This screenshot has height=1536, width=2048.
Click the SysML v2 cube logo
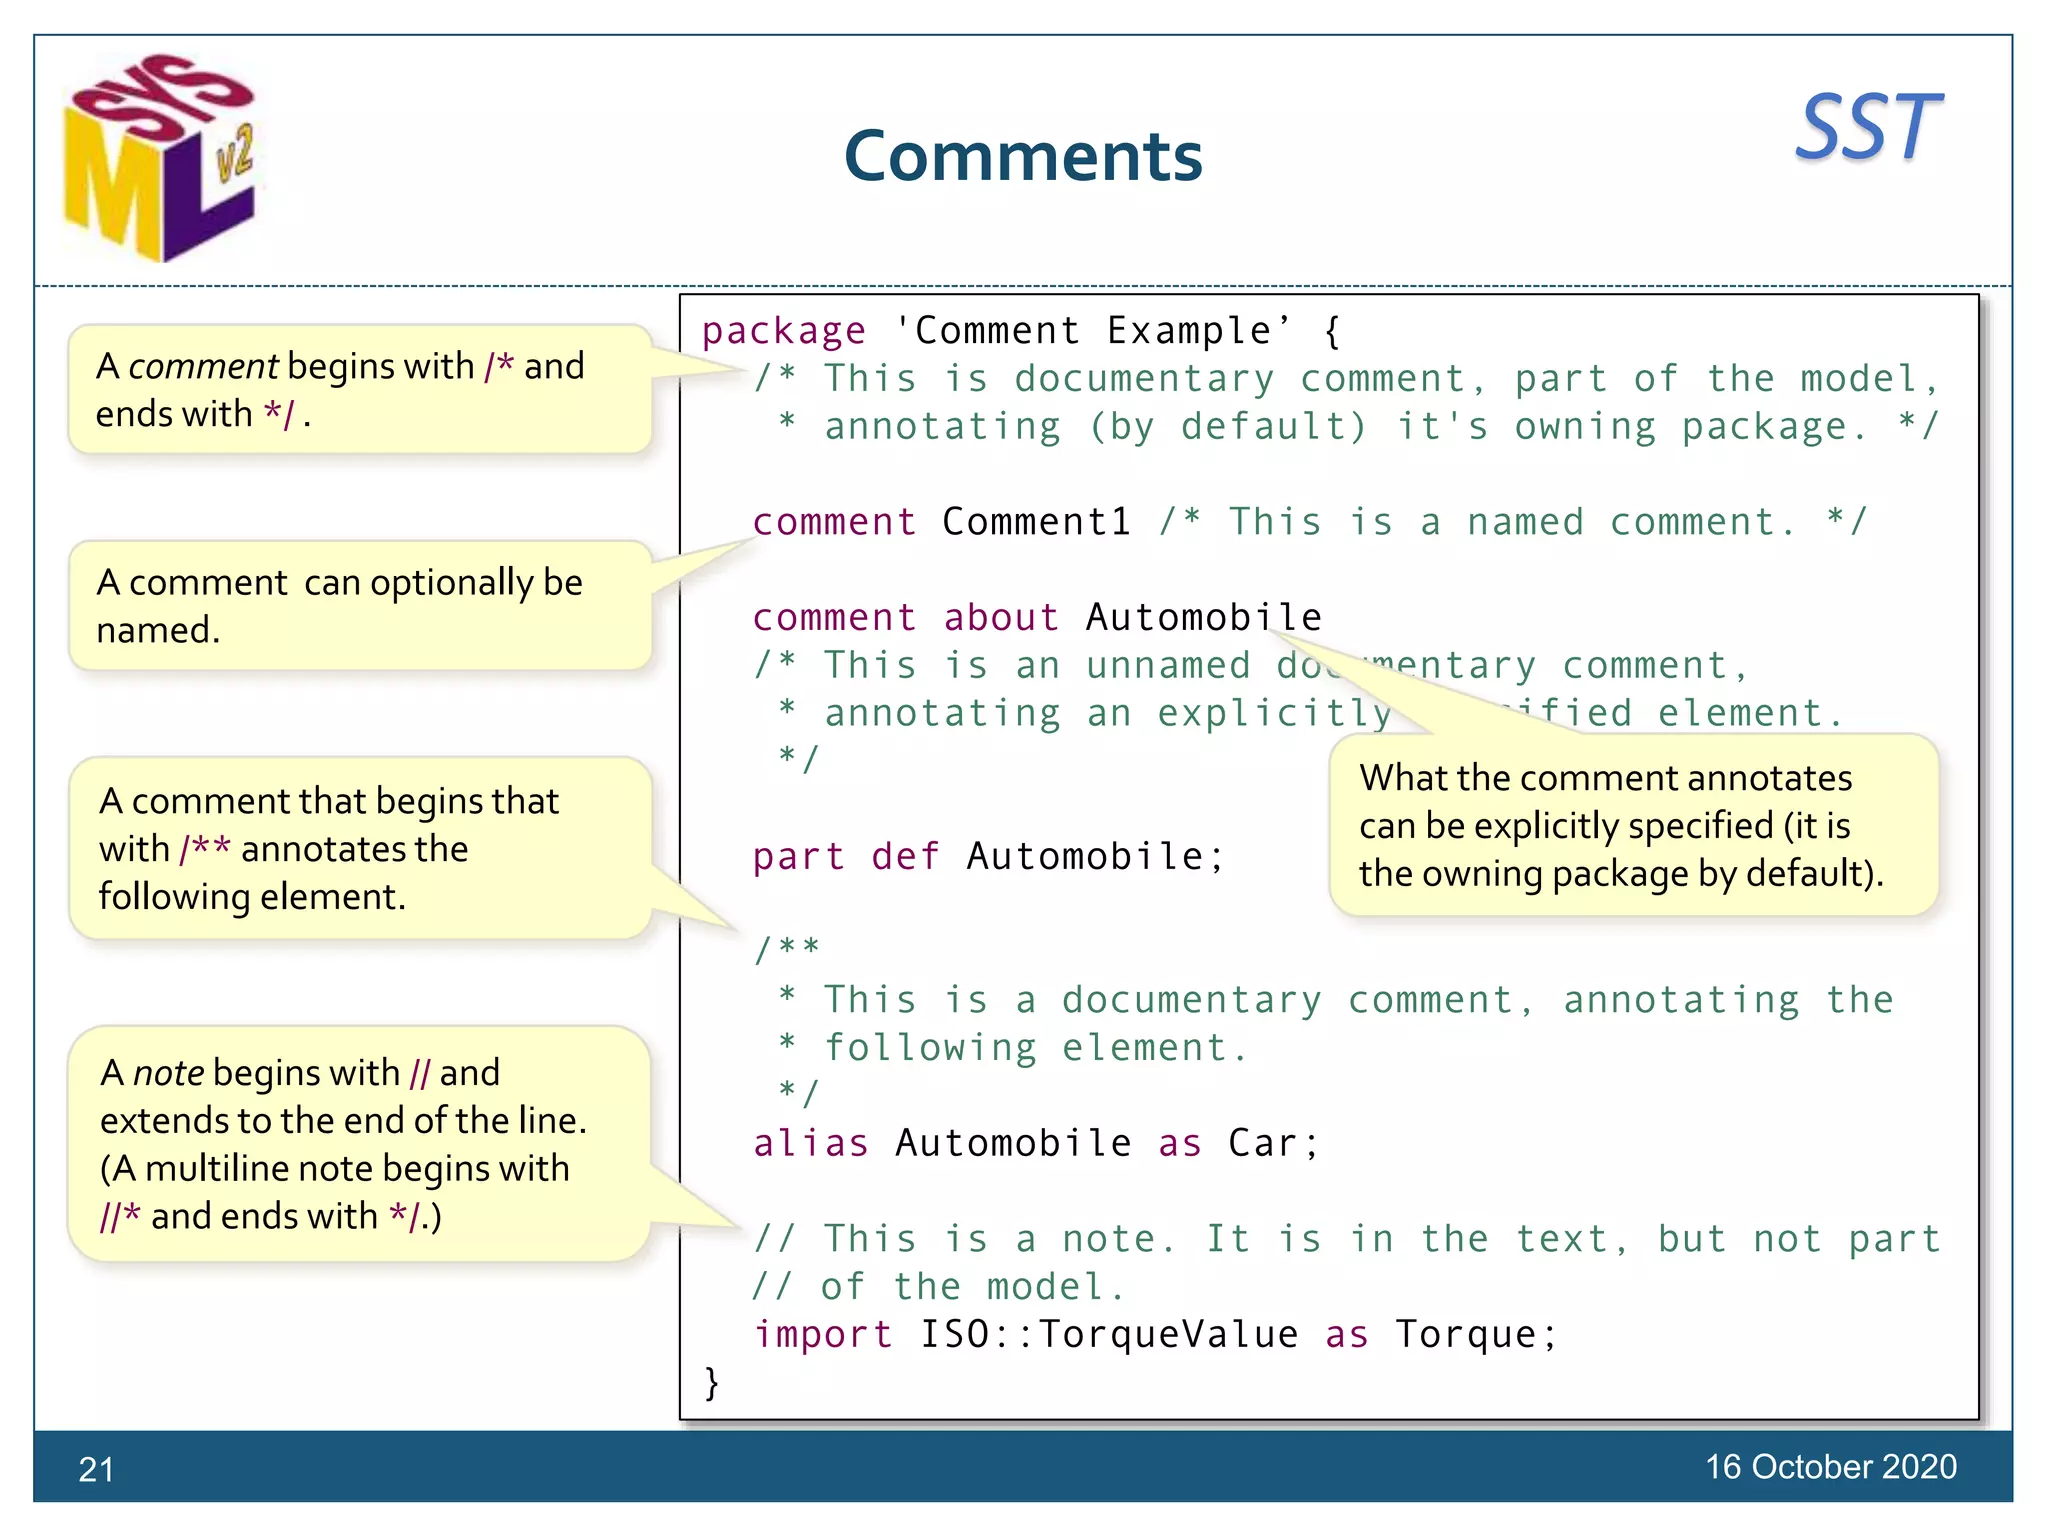pos(160,158)
